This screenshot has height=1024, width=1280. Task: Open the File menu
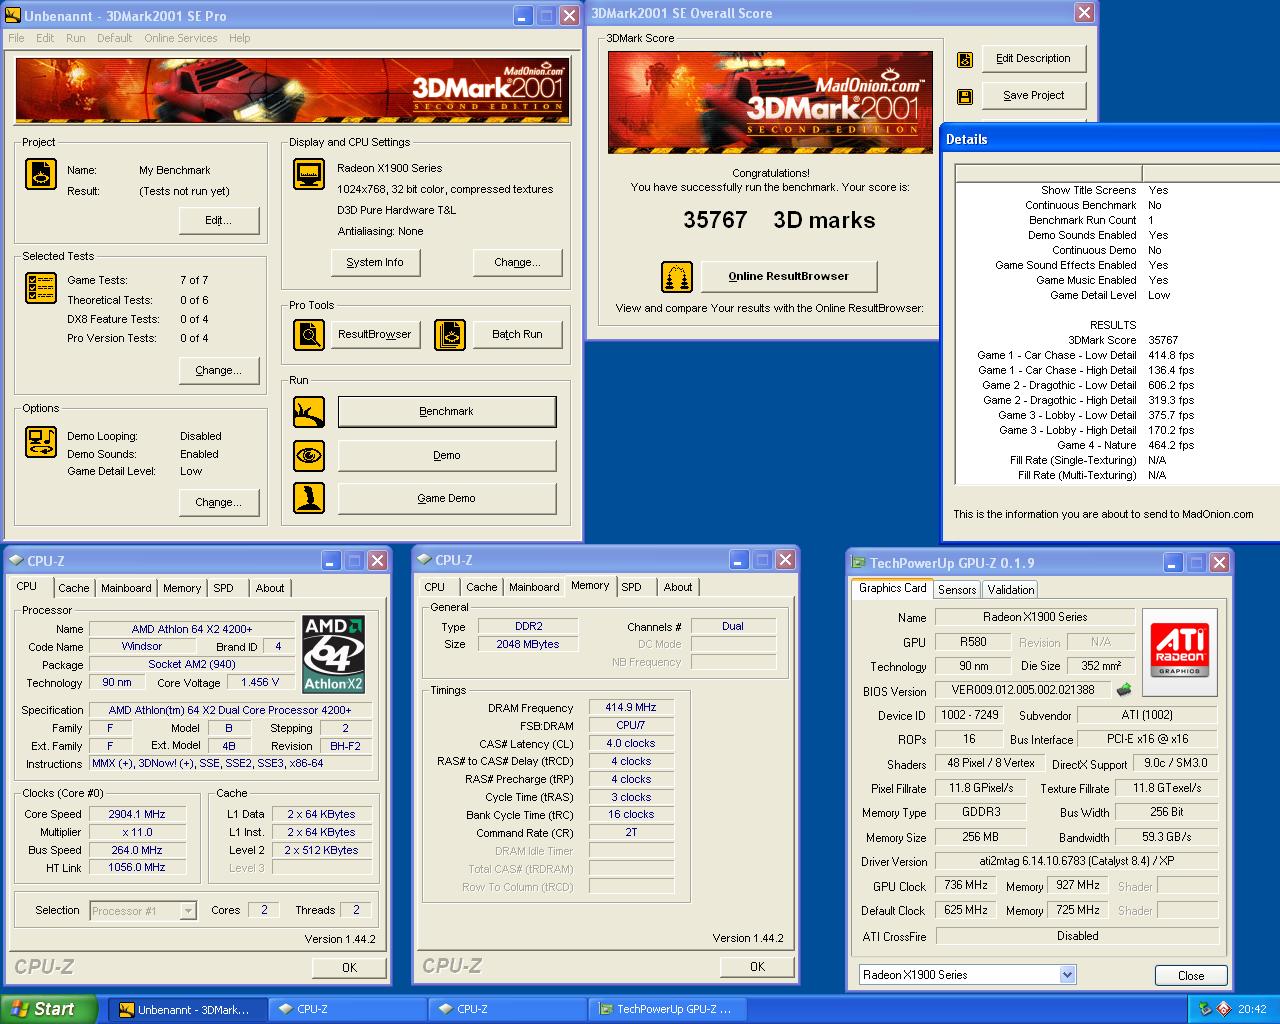(16, 38)
